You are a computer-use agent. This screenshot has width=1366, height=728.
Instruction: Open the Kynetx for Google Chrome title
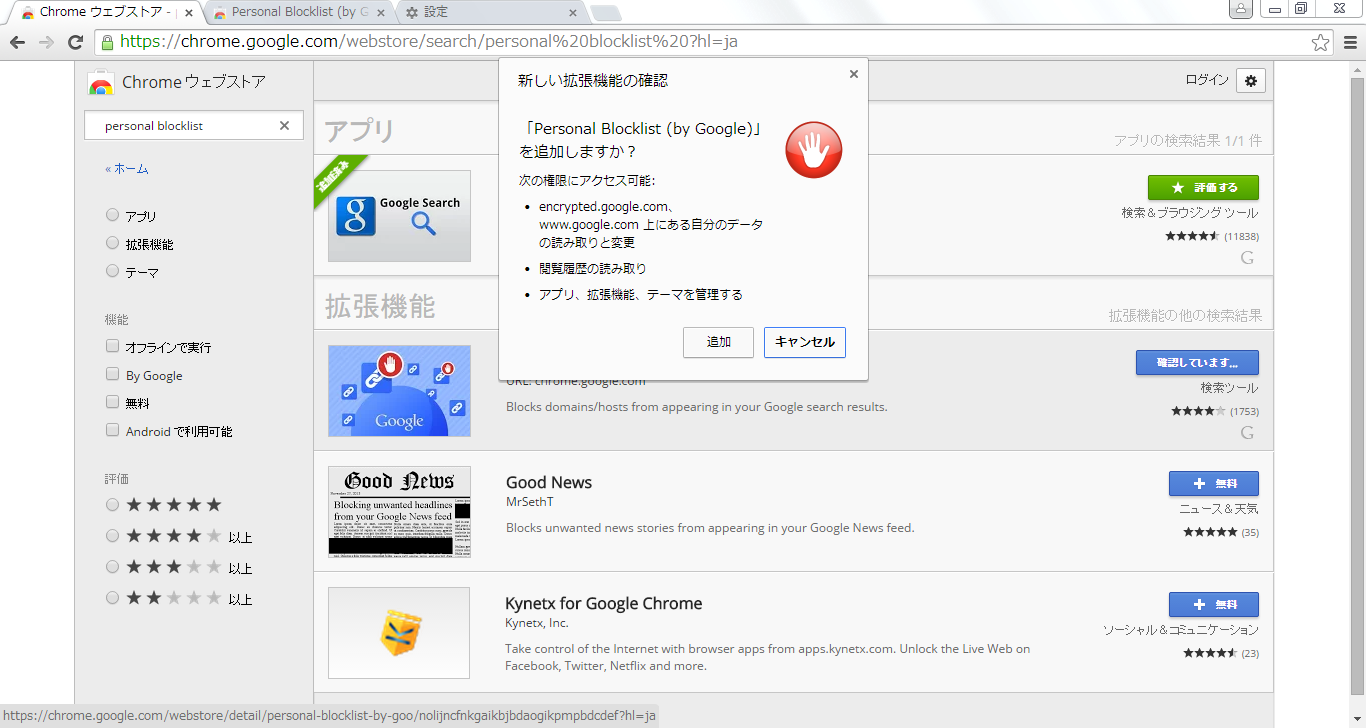coord(604,603)
